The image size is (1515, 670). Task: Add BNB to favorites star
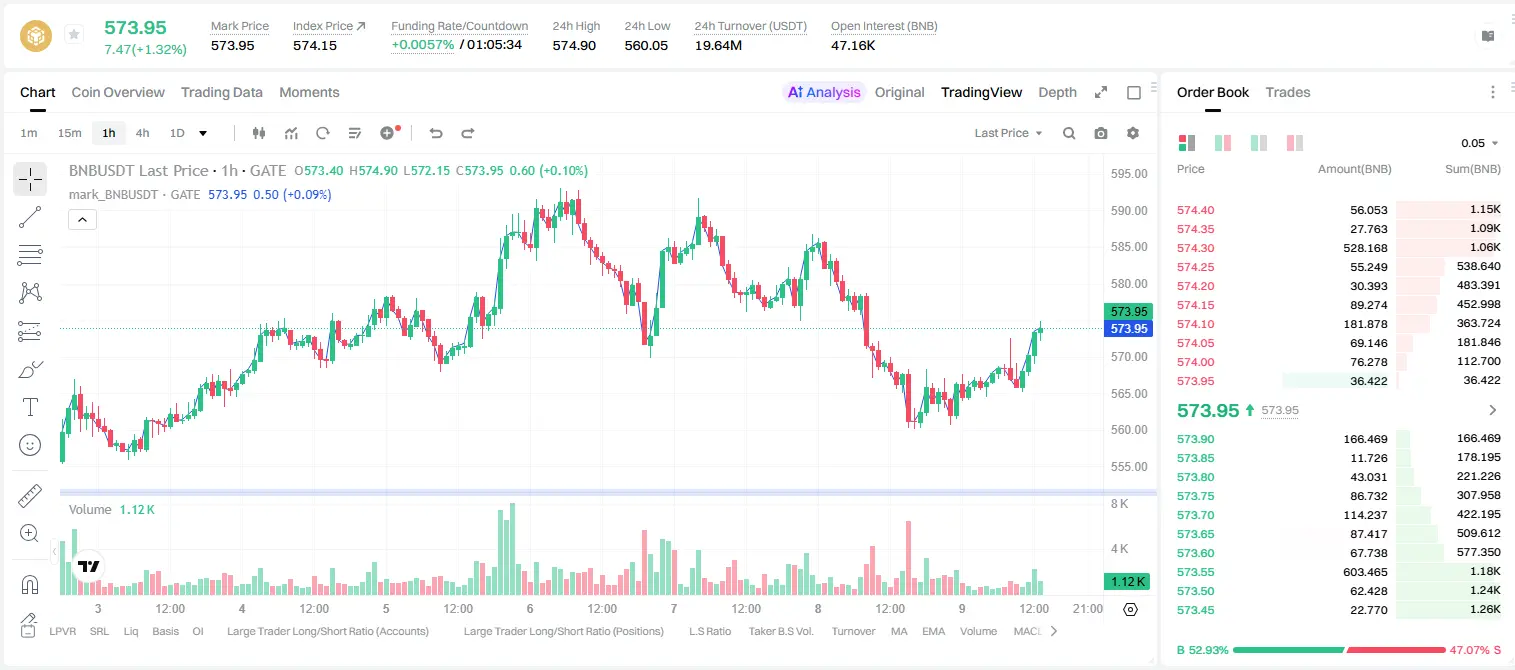click(74, 35)
